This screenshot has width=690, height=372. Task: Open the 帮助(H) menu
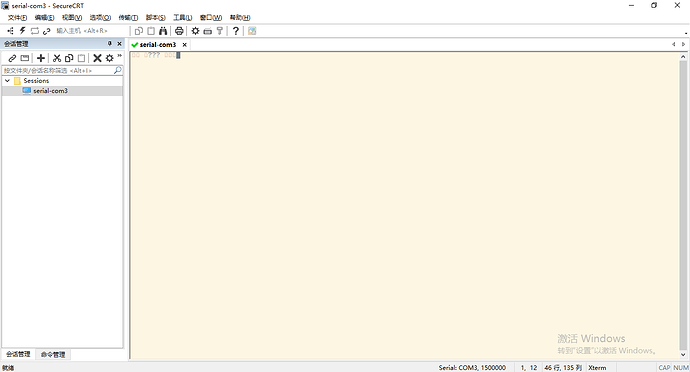pos(240,18)
